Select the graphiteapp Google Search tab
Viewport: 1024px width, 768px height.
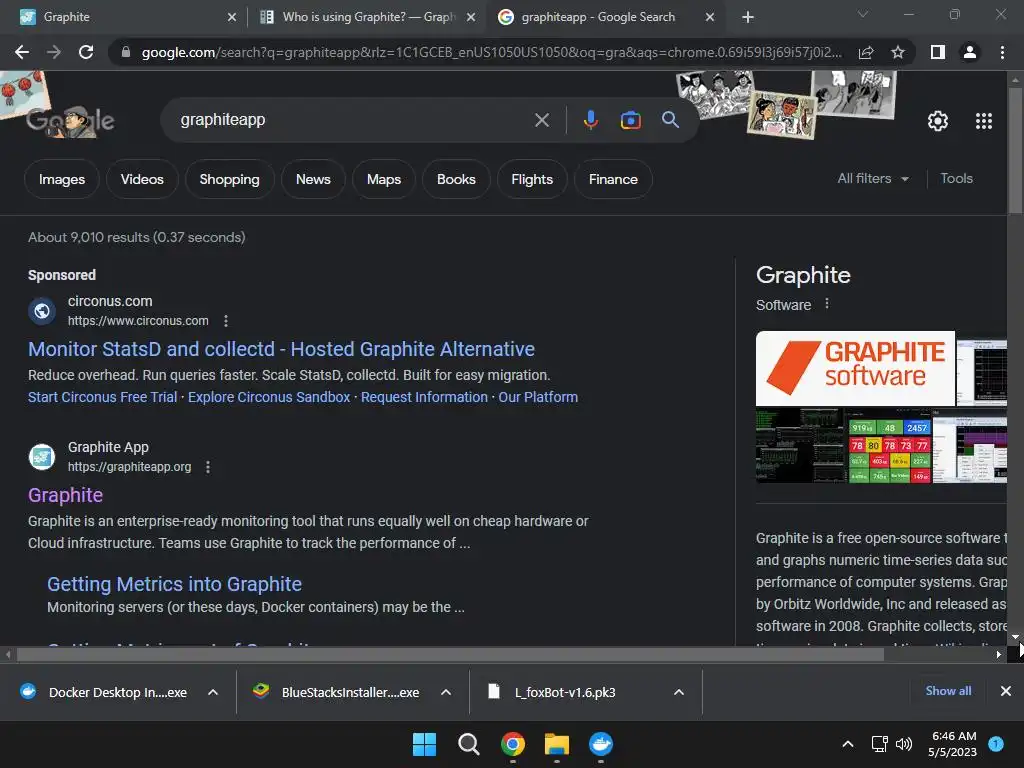pyautogui.click(x=606, y=17)
